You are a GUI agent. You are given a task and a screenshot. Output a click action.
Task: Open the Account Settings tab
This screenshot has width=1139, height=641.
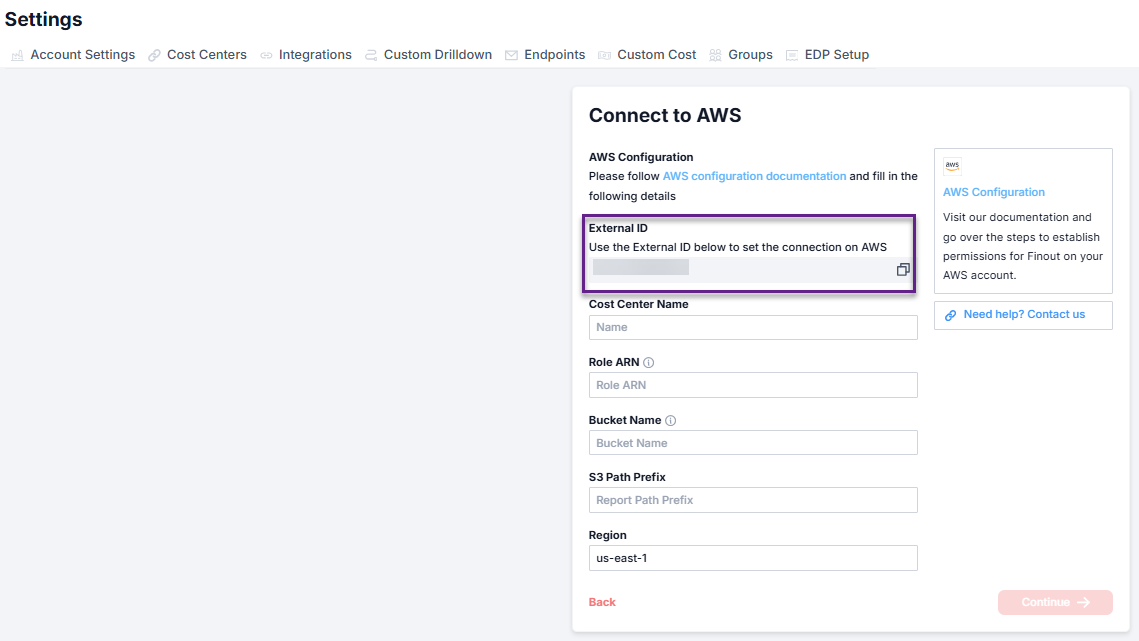tap(82, 55)
